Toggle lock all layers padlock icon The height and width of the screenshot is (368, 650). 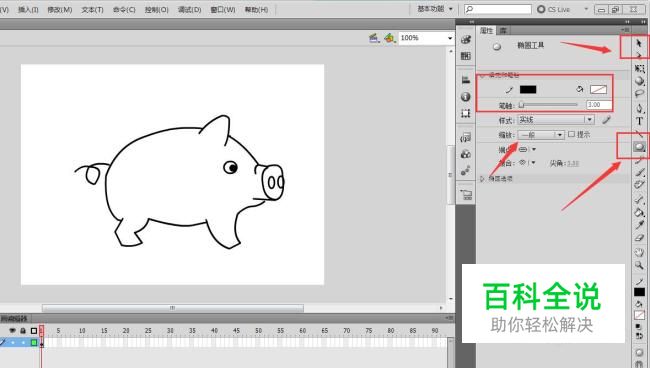[x=23, y=331]
